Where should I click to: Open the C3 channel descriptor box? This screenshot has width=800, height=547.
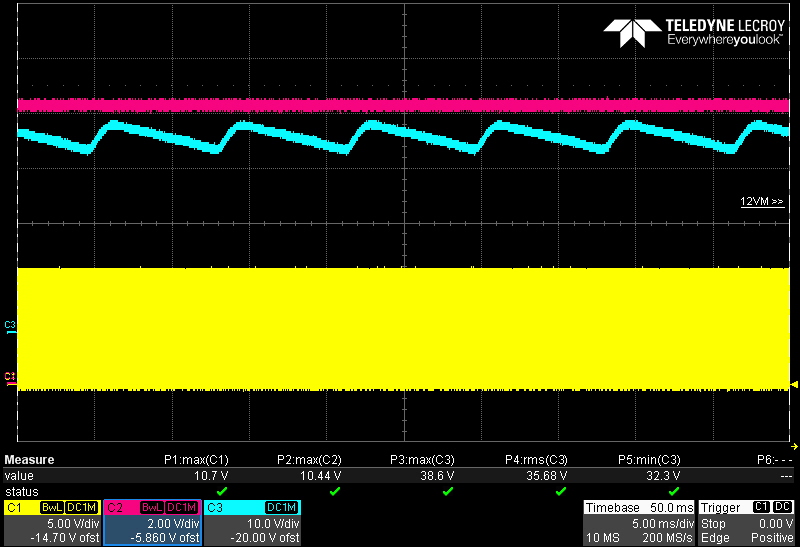252,523
